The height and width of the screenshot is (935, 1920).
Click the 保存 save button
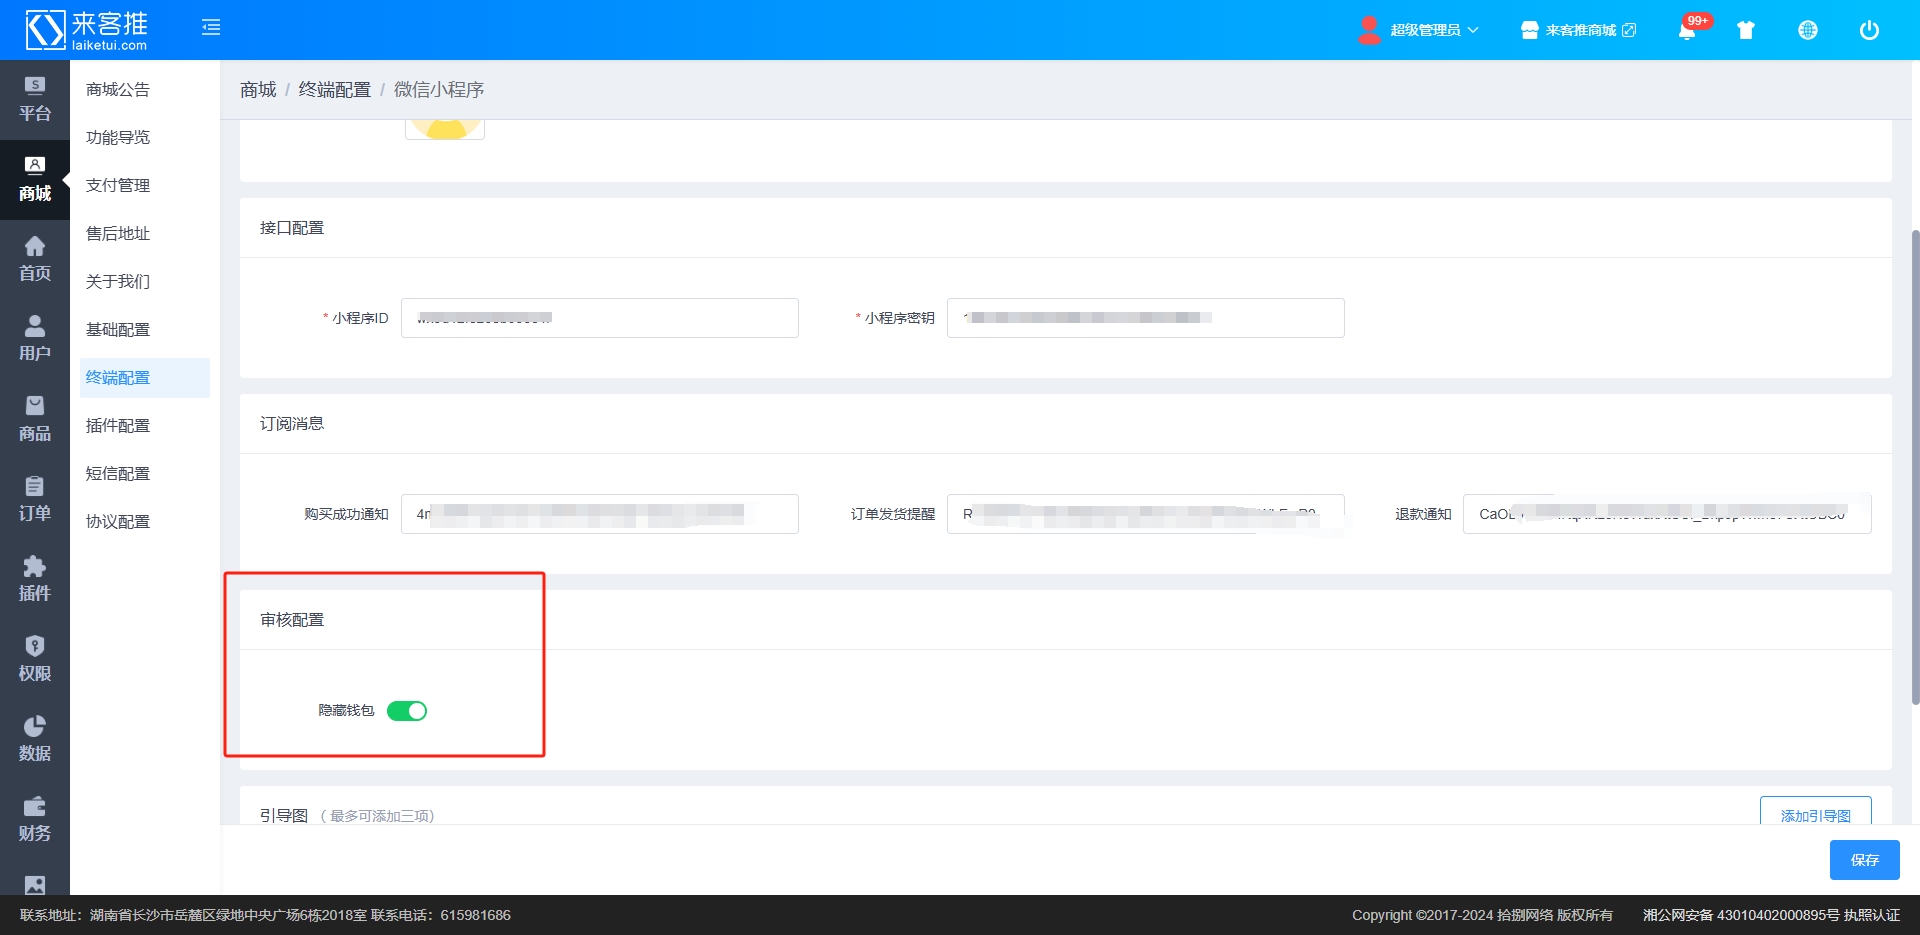(x=1864, y=860)
